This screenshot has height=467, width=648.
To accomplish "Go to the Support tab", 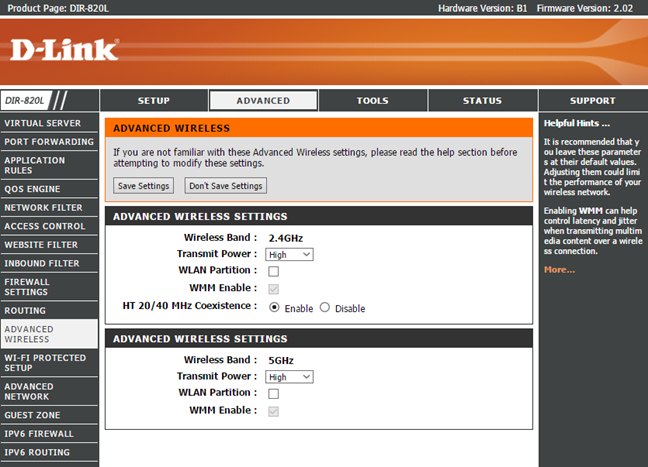I will pos(593,100).
